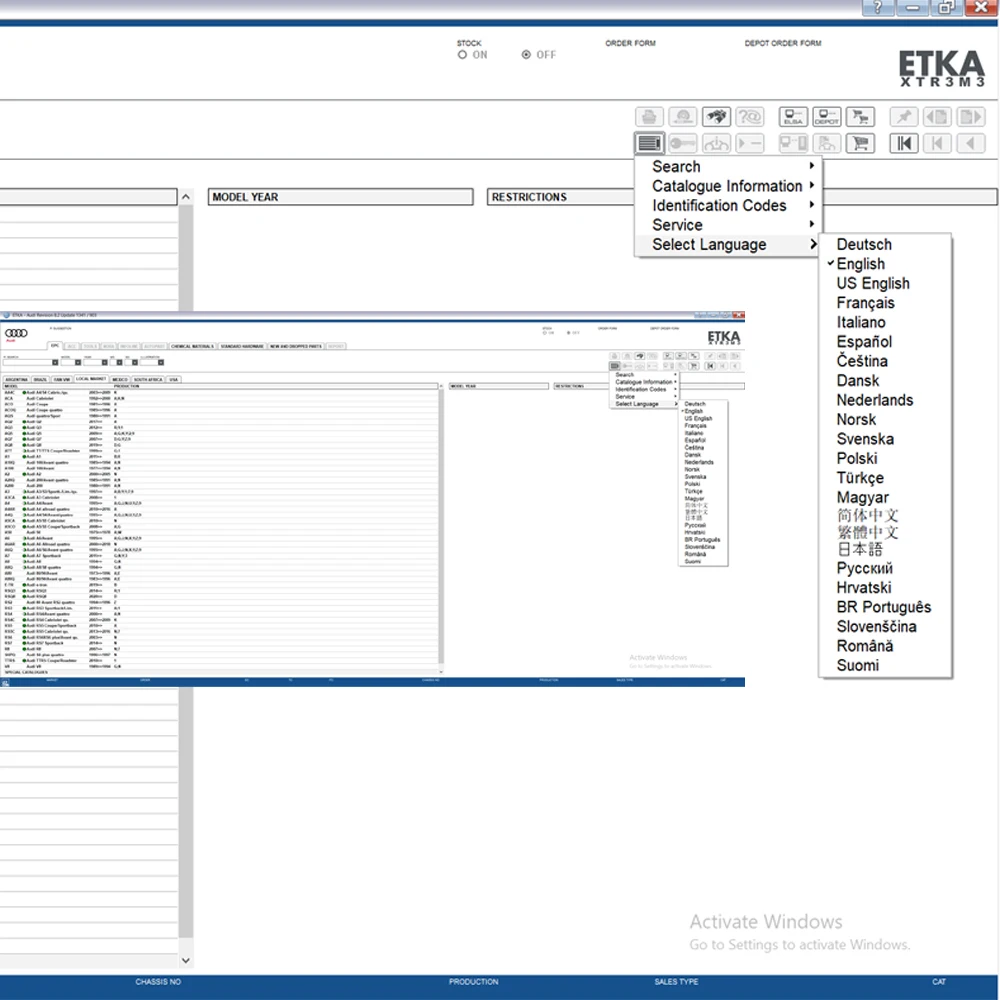Viewport: 1000px width, 1000px height.
Task: Choose Japanese 日本語 language
Action: pos(859,550)
